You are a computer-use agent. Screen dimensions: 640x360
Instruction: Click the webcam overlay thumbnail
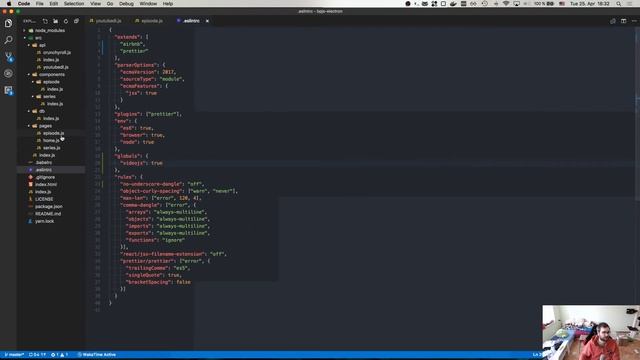(x=591, y=332)
